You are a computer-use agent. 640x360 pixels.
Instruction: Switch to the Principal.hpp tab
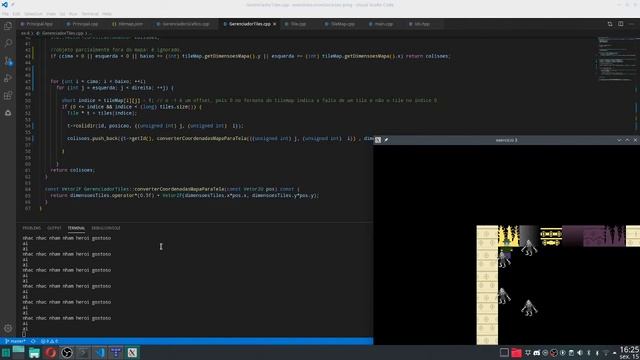(37, 24)
